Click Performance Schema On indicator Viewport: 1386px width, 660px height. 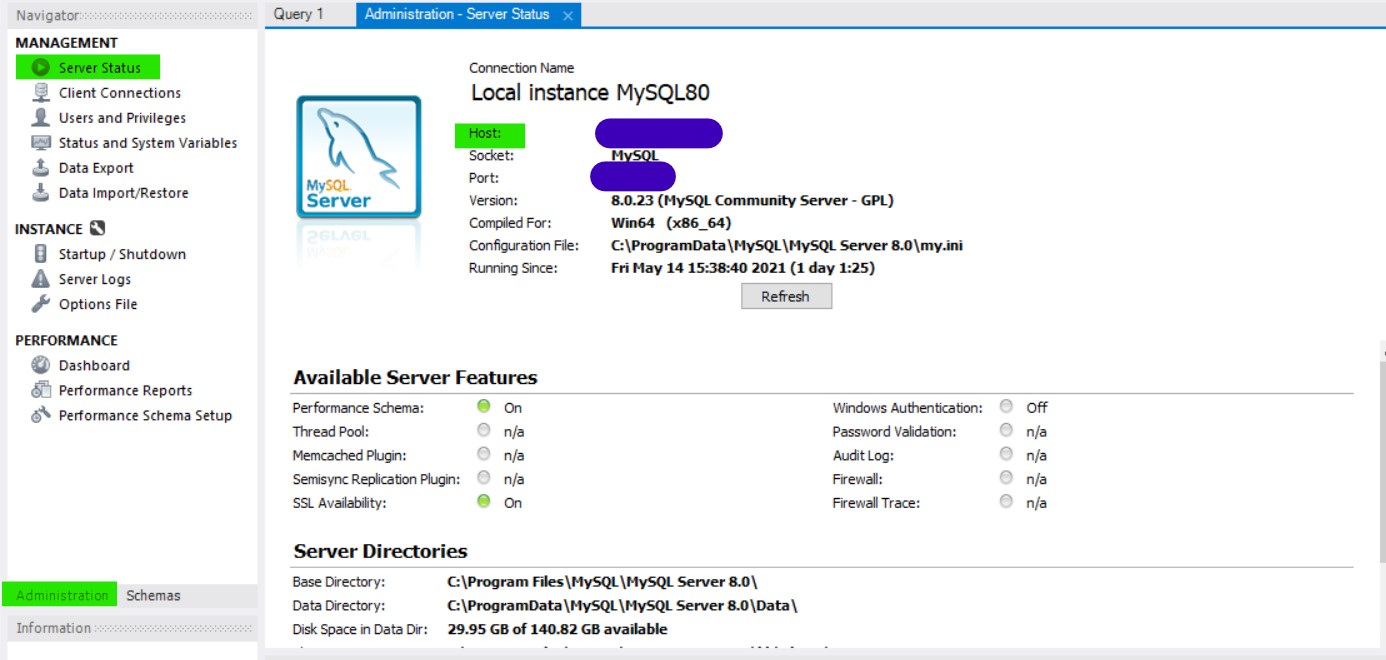point(484,407)
